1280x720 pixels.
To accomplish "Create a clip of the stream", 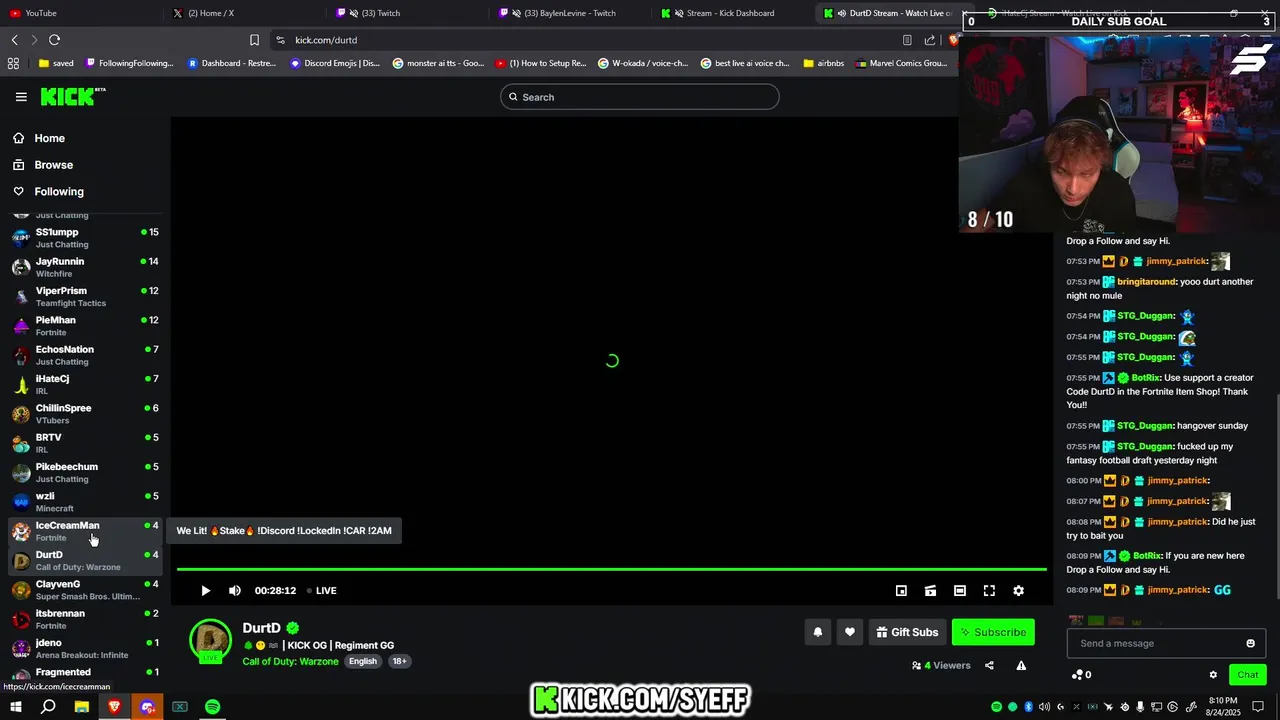I will coord(930,591).
